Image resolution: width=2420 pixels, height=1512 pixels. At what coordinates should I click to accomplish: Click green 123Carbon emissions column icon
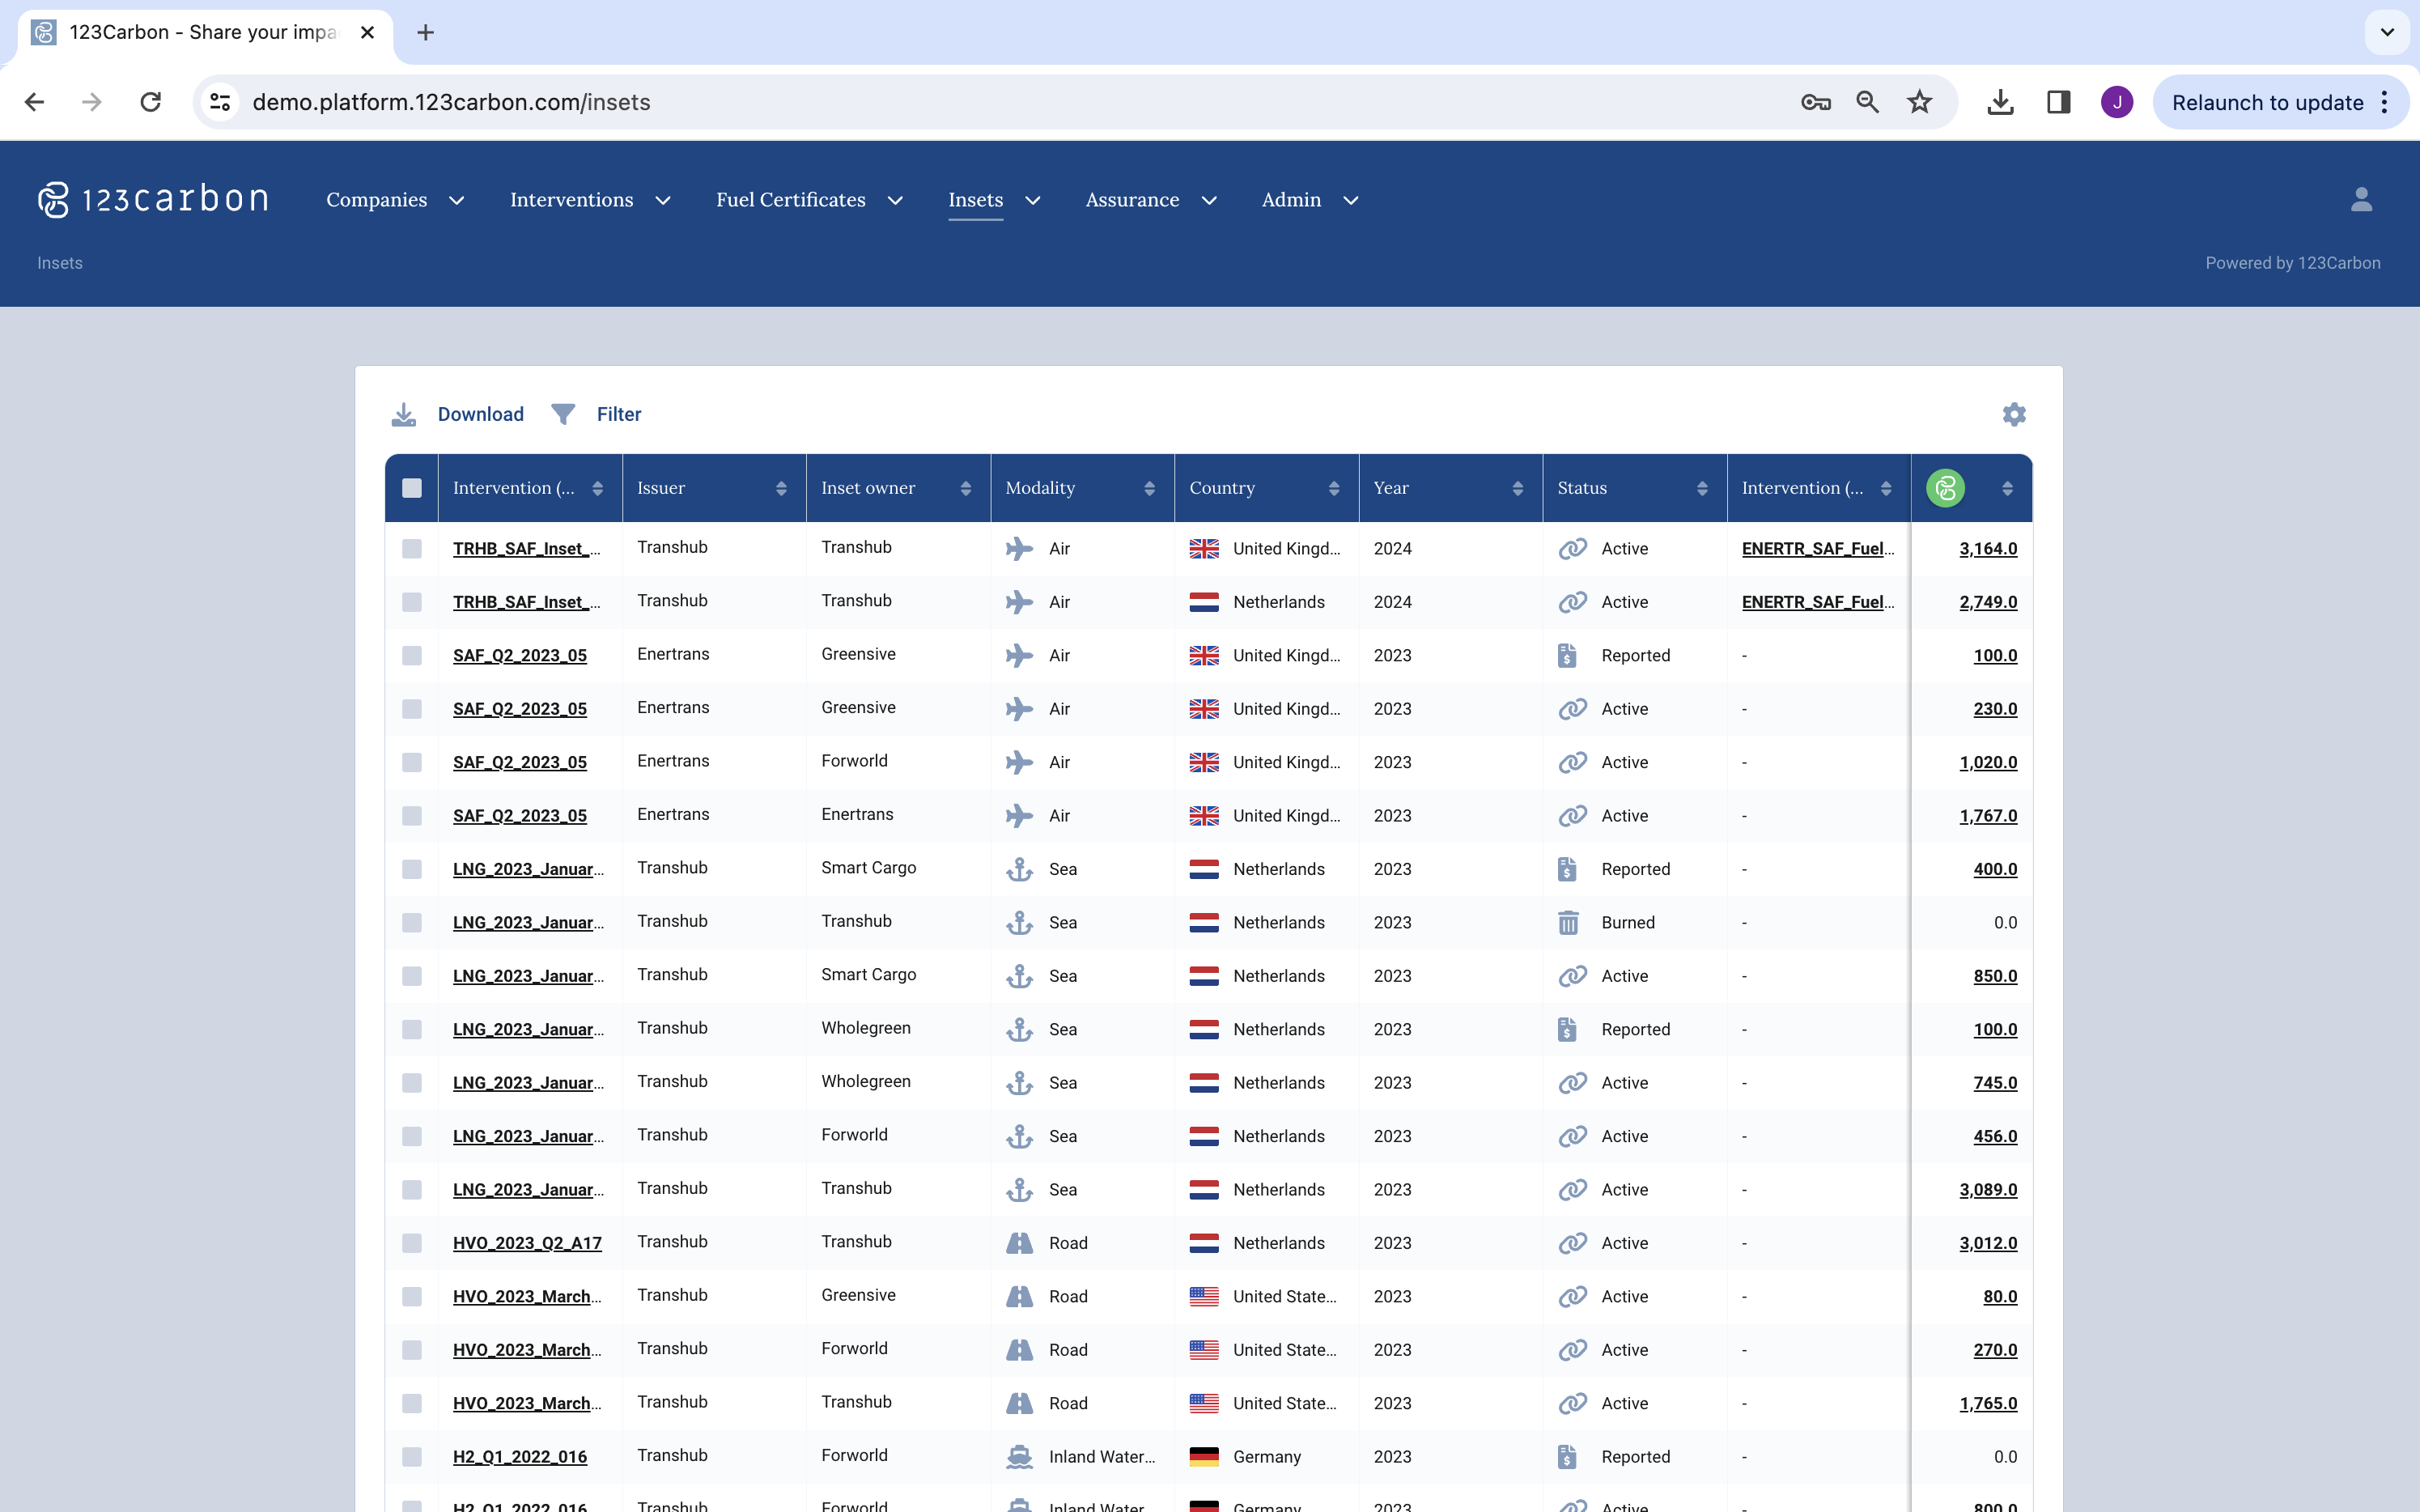(x=1945, y=488)
